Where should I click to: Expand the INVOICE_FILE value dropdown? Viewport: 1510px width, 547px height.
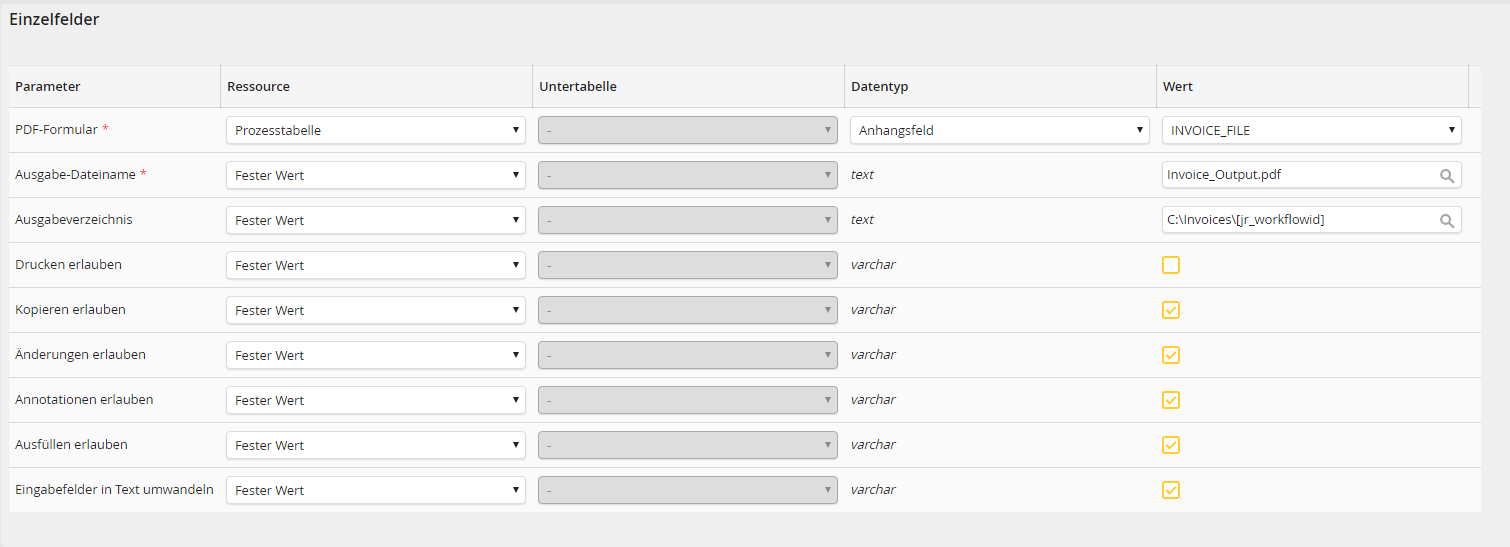point(1311,130)
